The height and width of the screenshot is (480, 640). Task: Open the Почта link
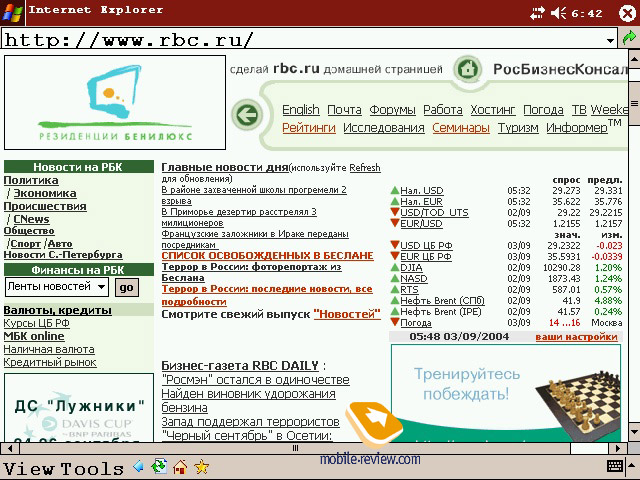click(344, 110)
